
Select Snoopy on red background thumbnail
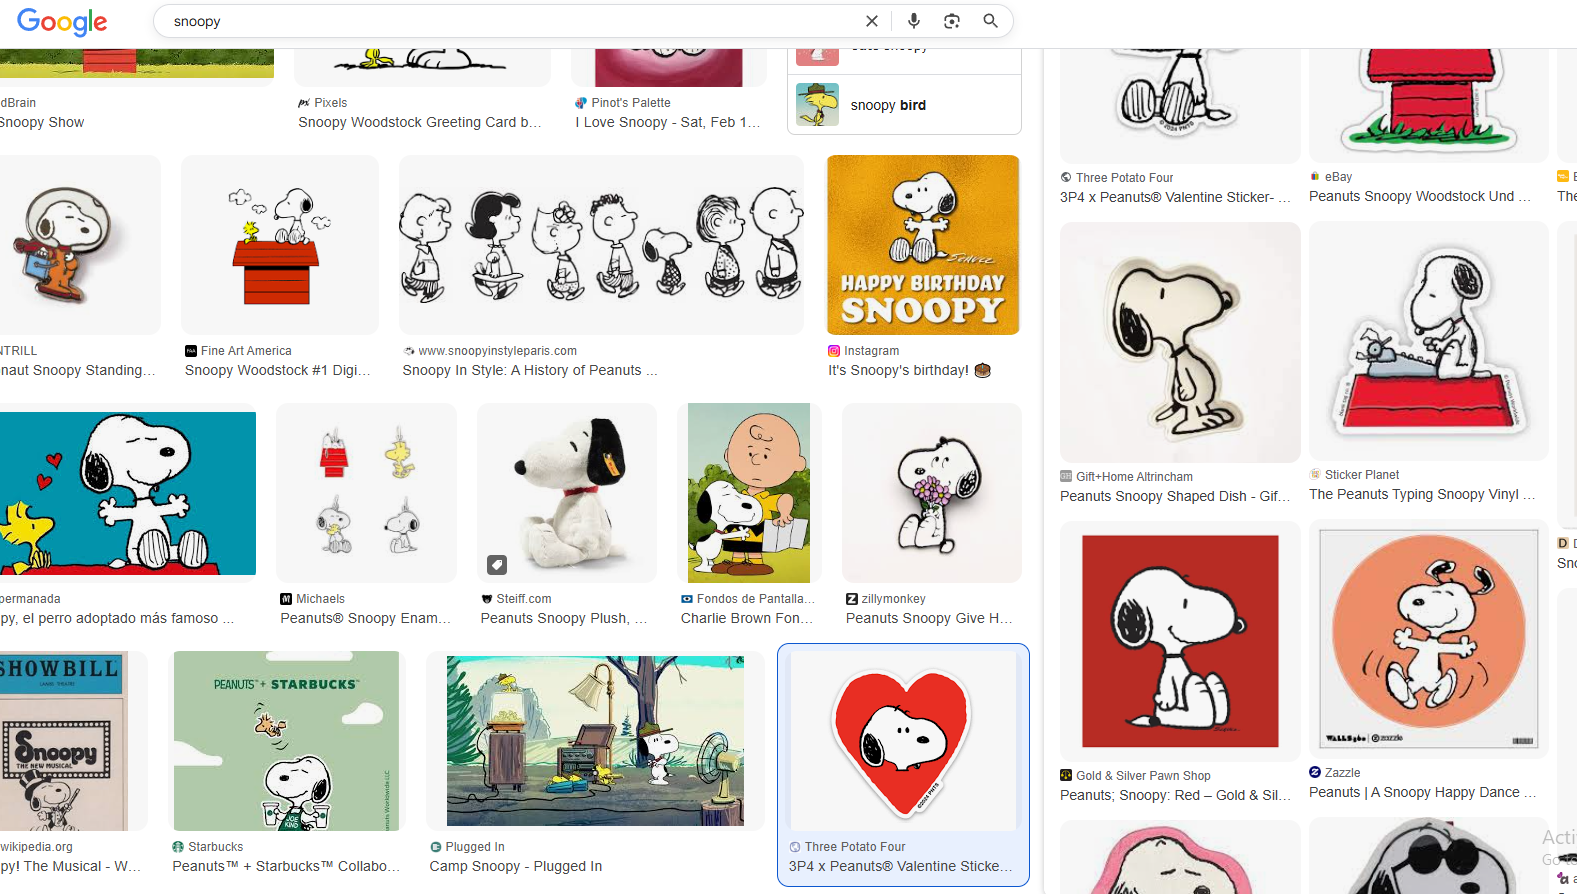[1180, 641]
